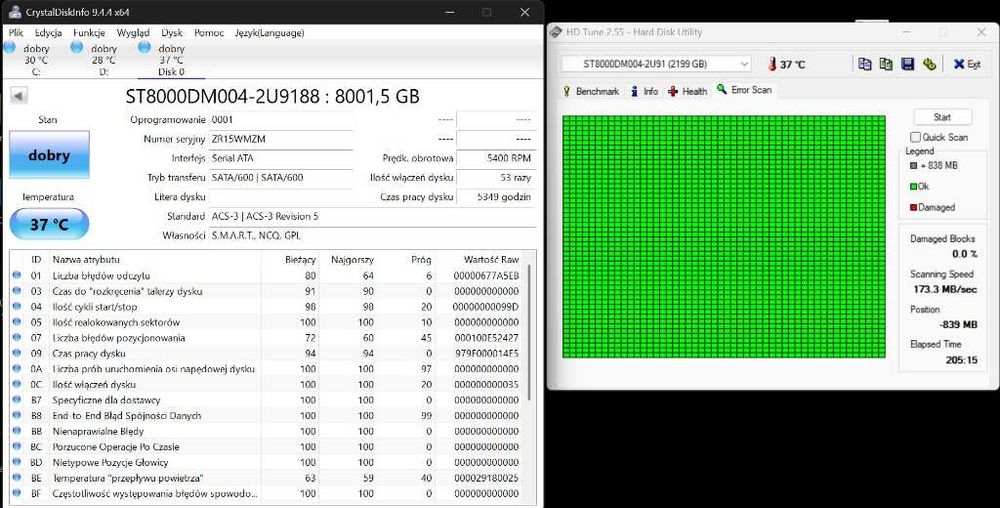Click the green Ok legend swatch

click(x=913, y=186)
